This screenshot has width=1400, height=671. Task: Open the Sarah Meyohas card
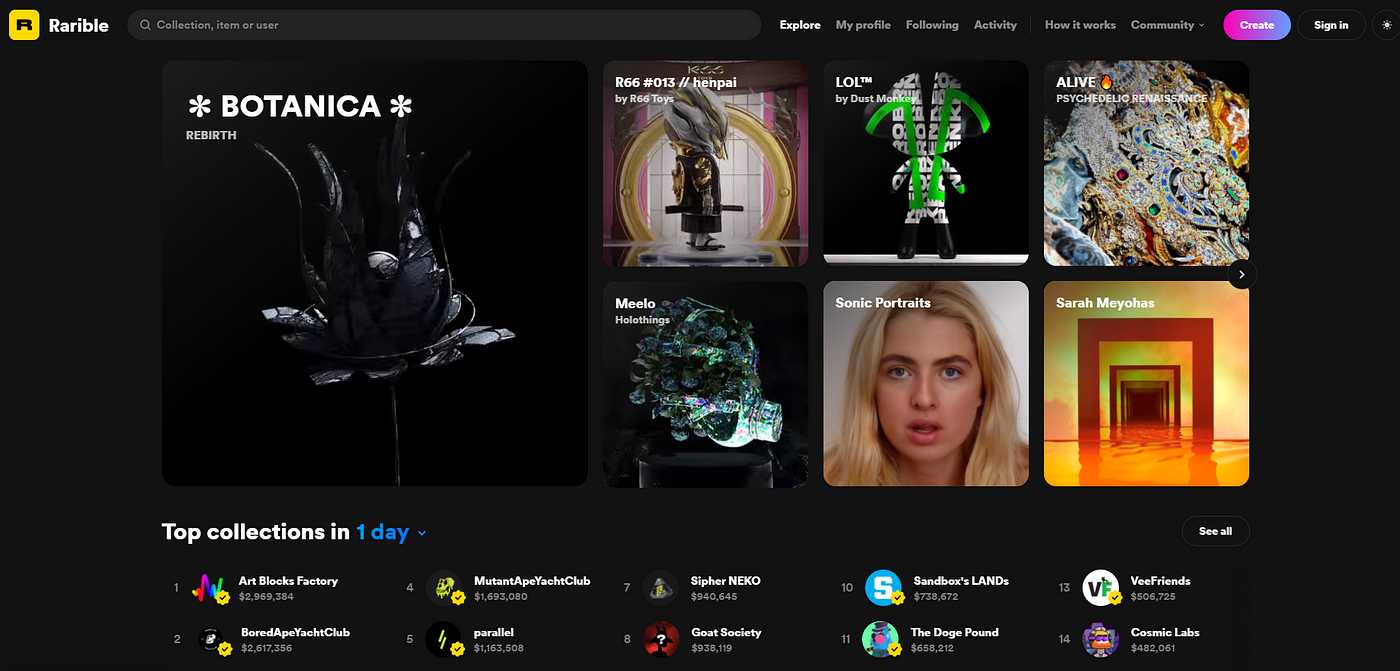click(x=1146, y=384)
